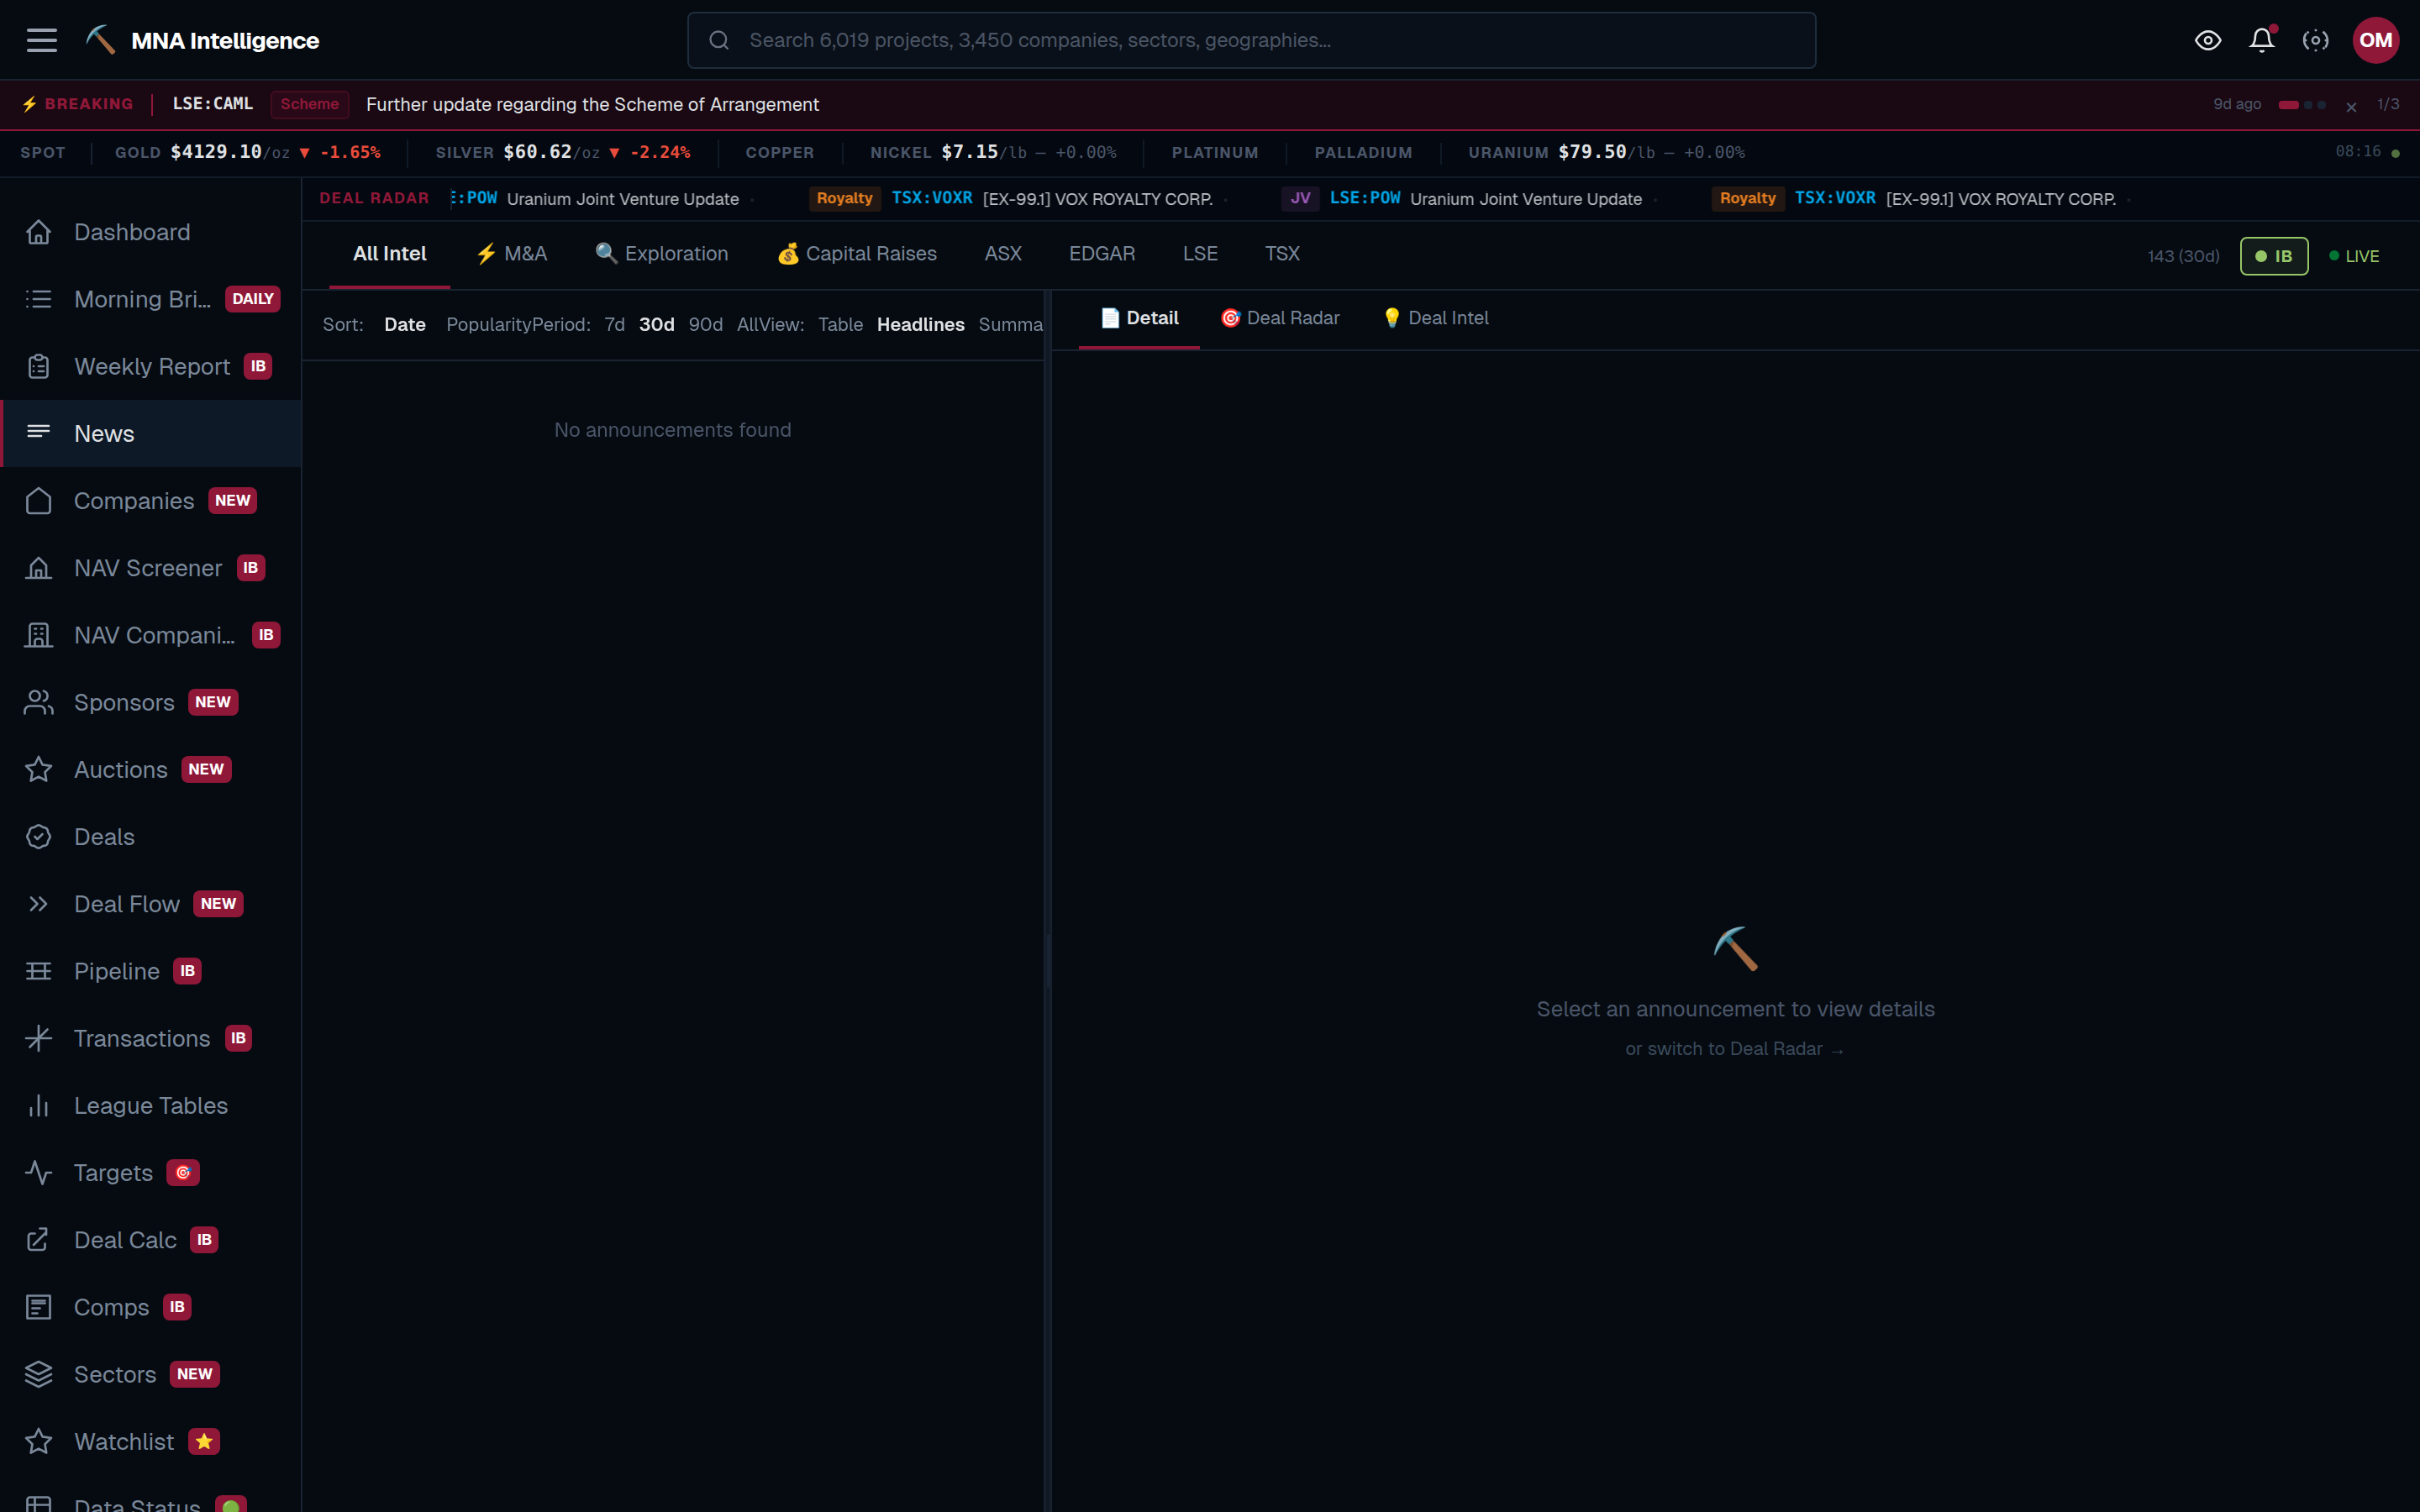Sort announcements by Date
The width and height of the screenshot is (2420, 1512).
tap(405, 324)
